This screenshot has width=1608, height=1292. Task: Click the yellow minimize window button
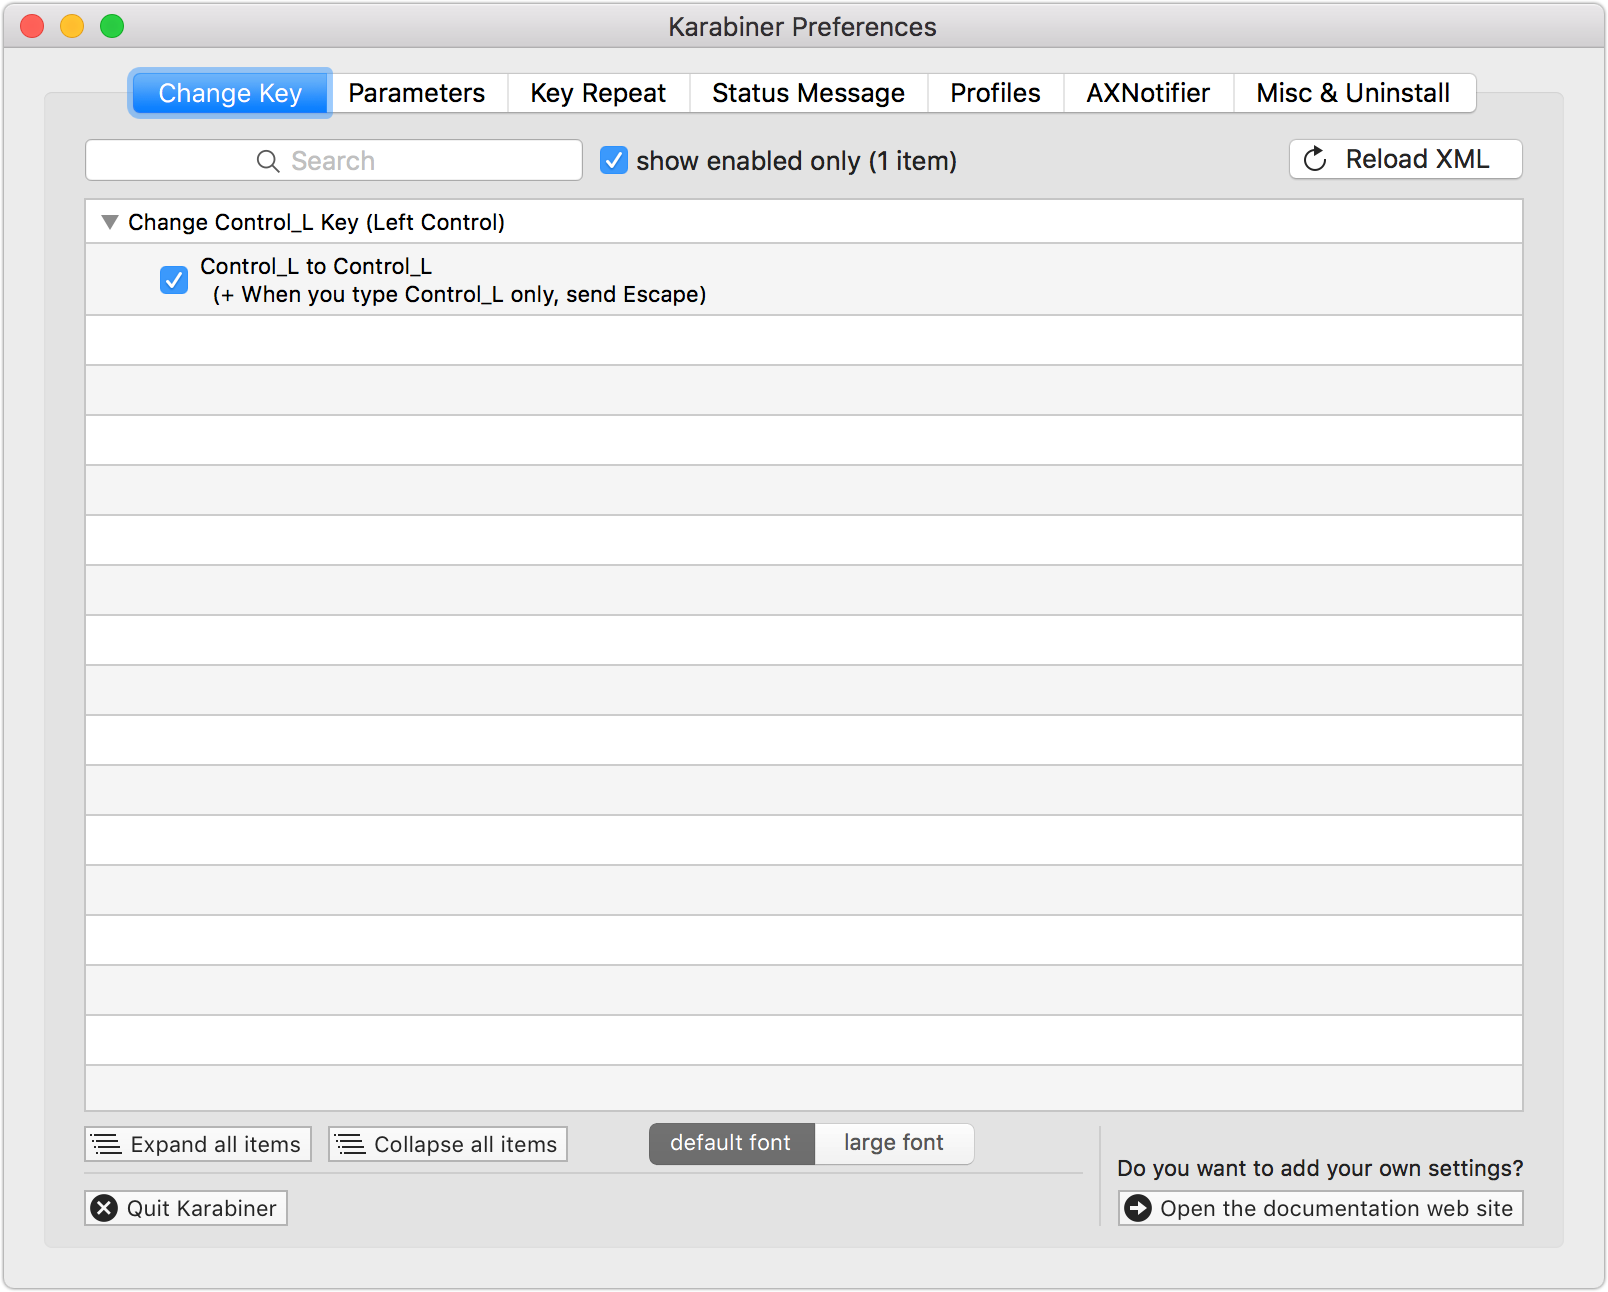(72, 26)
